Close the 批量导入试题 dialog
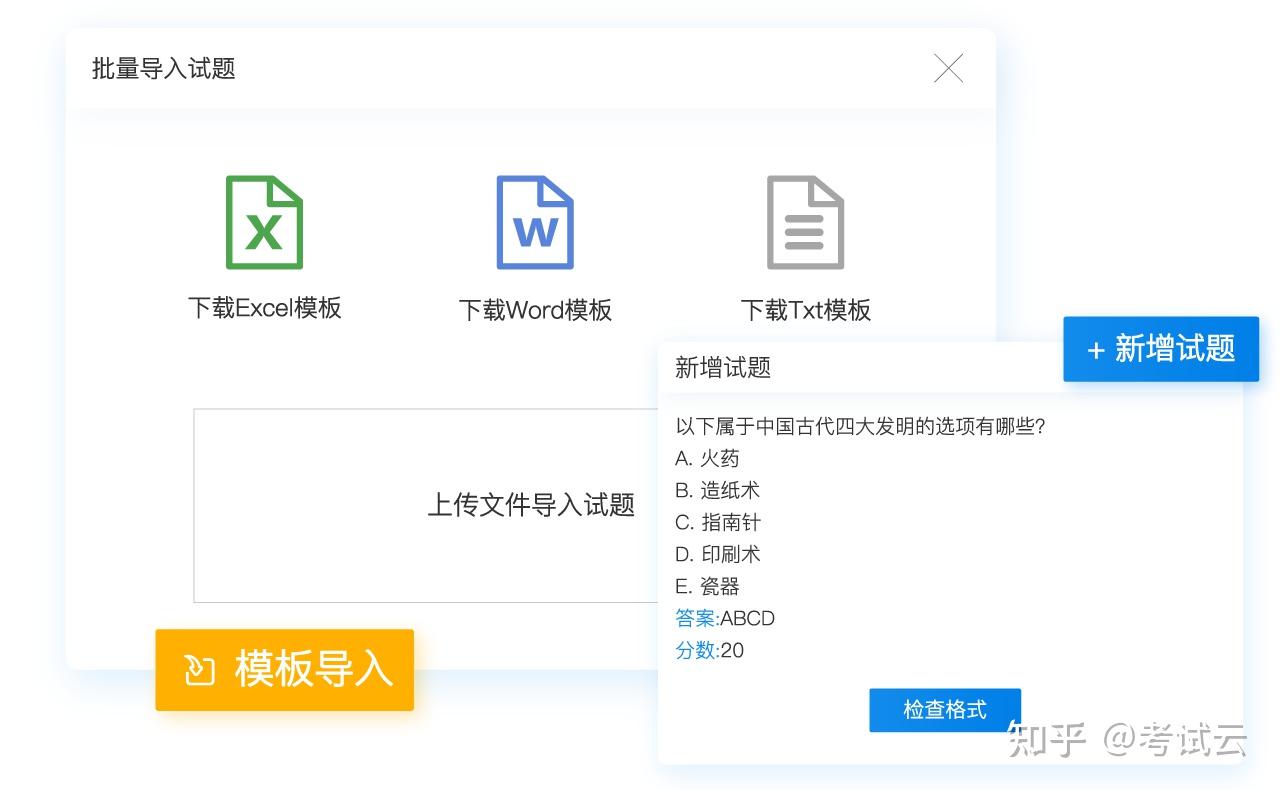 tap(948, 68)
